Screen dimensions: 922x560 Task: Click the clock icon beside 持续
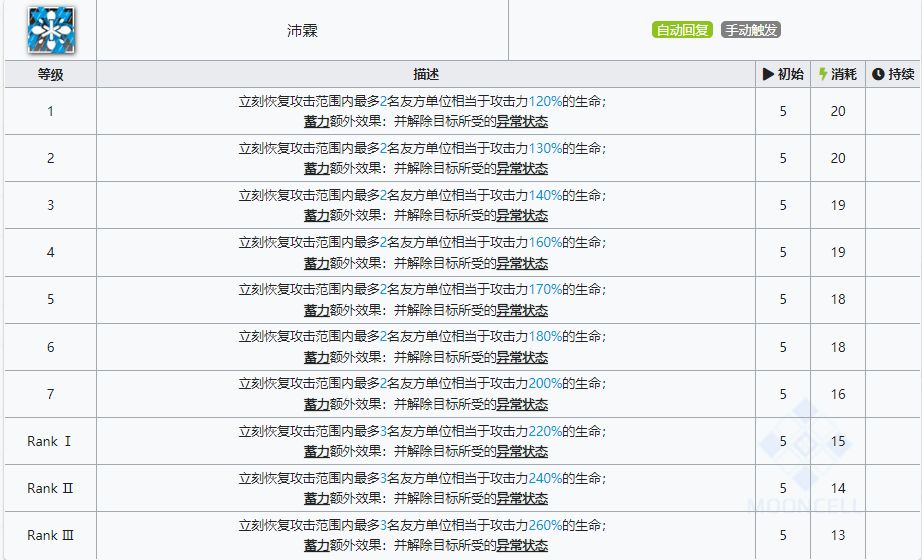(878, 74)
